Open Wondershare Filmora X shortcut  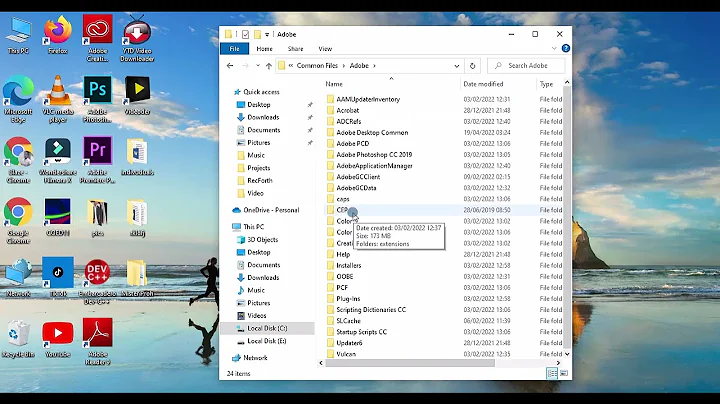[x=58, y=160]
